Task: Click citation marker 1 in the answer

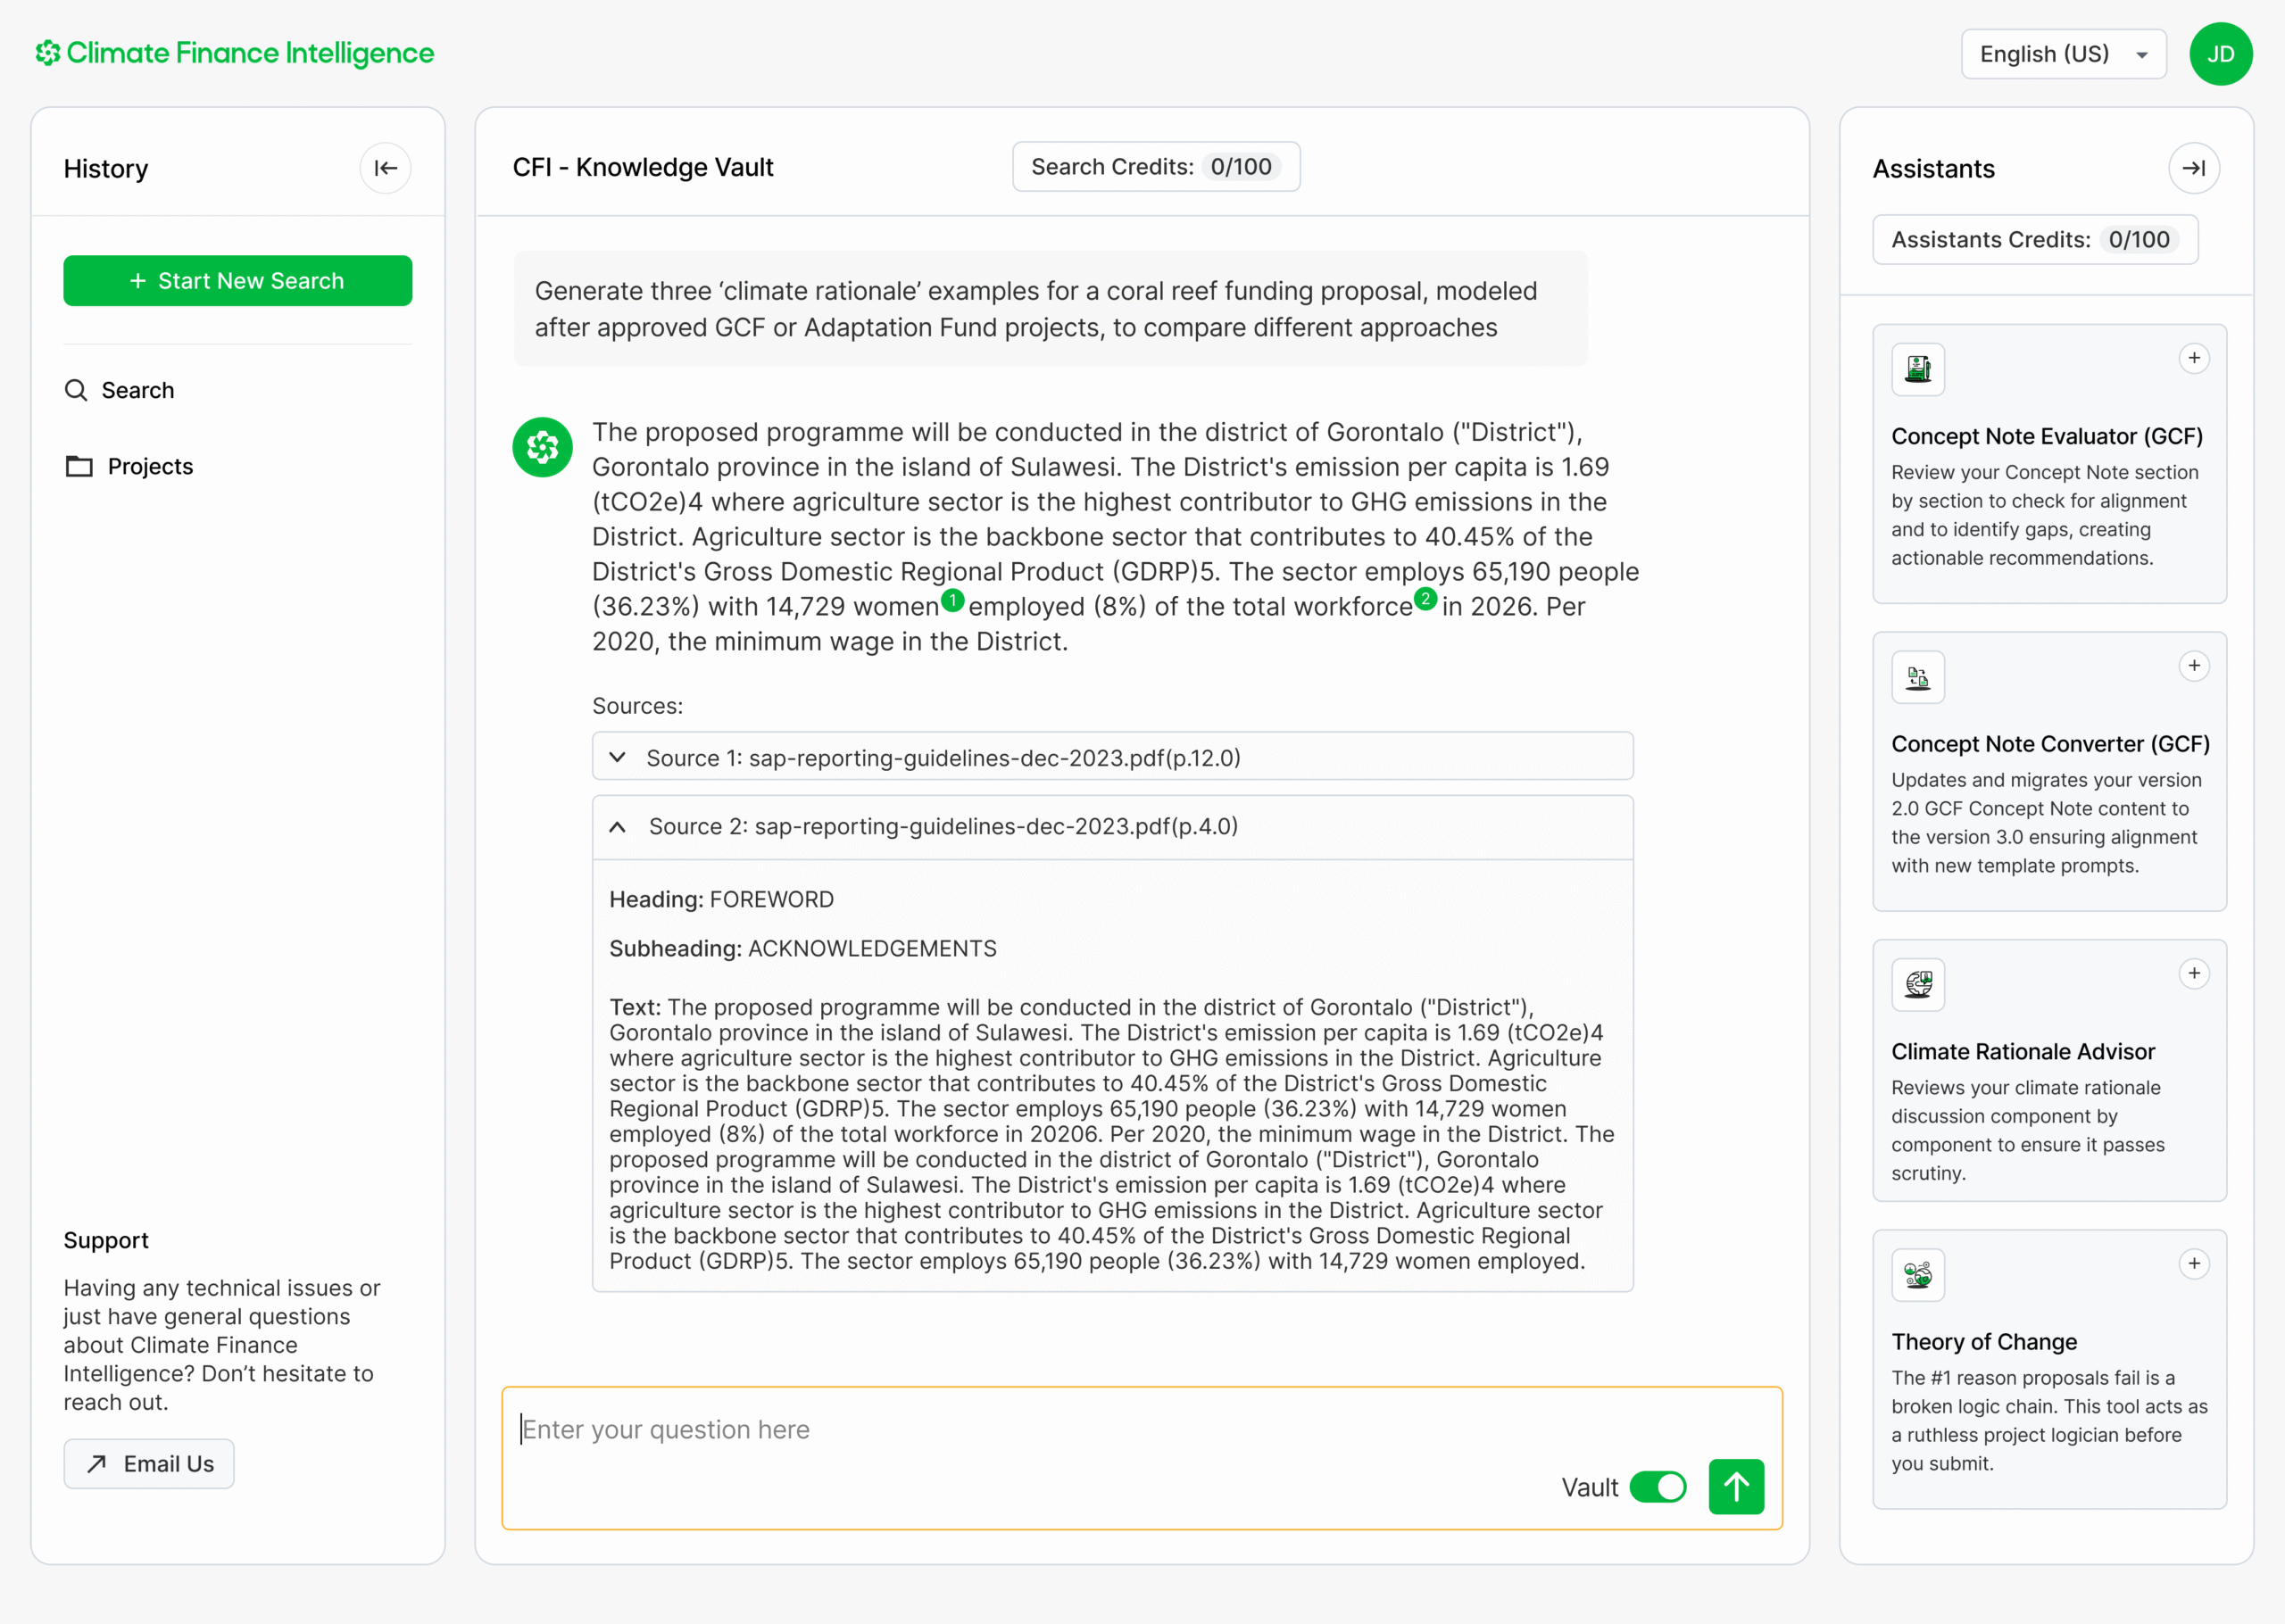Action: click(952, 600)
